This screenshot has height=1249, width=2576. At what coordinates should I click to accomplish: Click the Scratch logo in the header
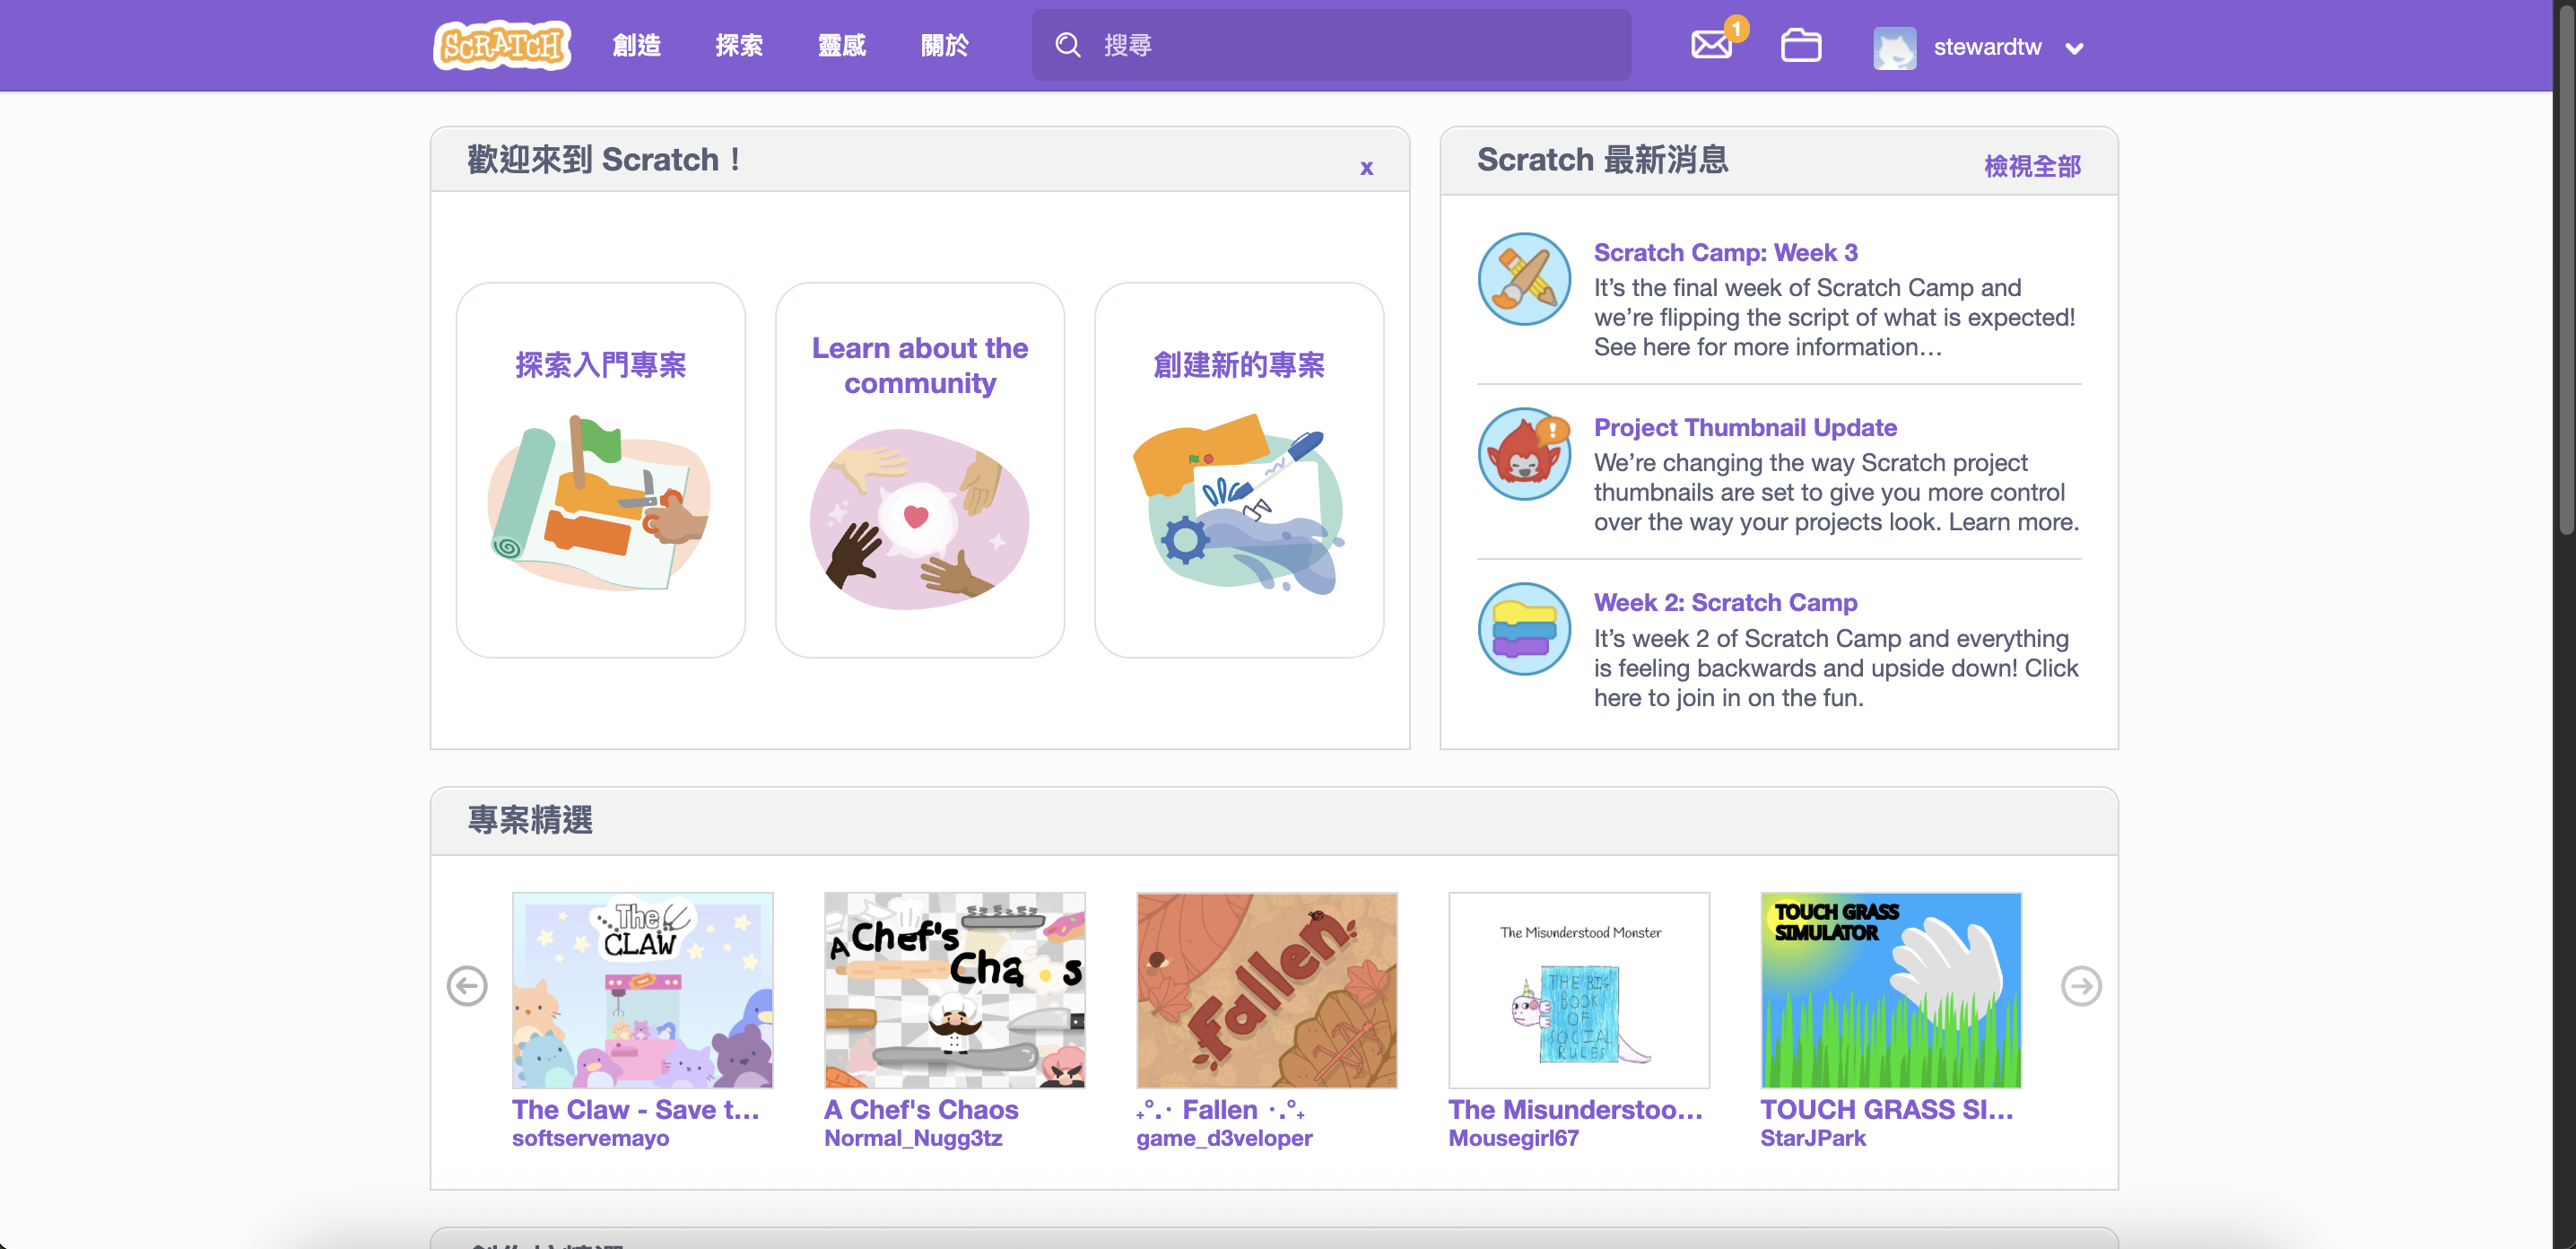click(501, 45)
